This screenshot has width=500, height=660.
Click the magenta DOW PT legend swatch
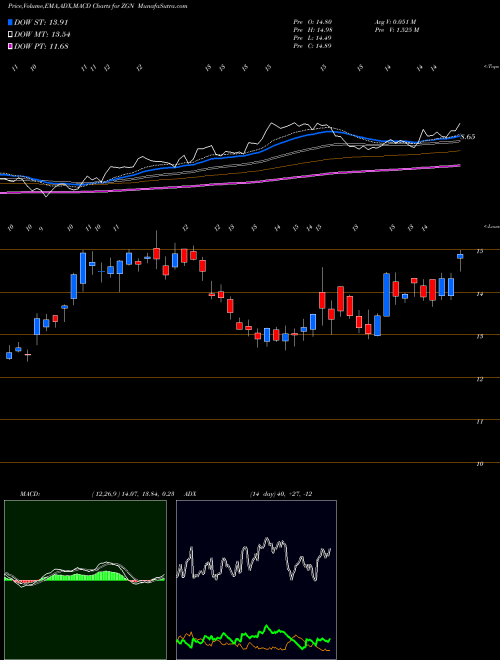click(x=11, y=46)
